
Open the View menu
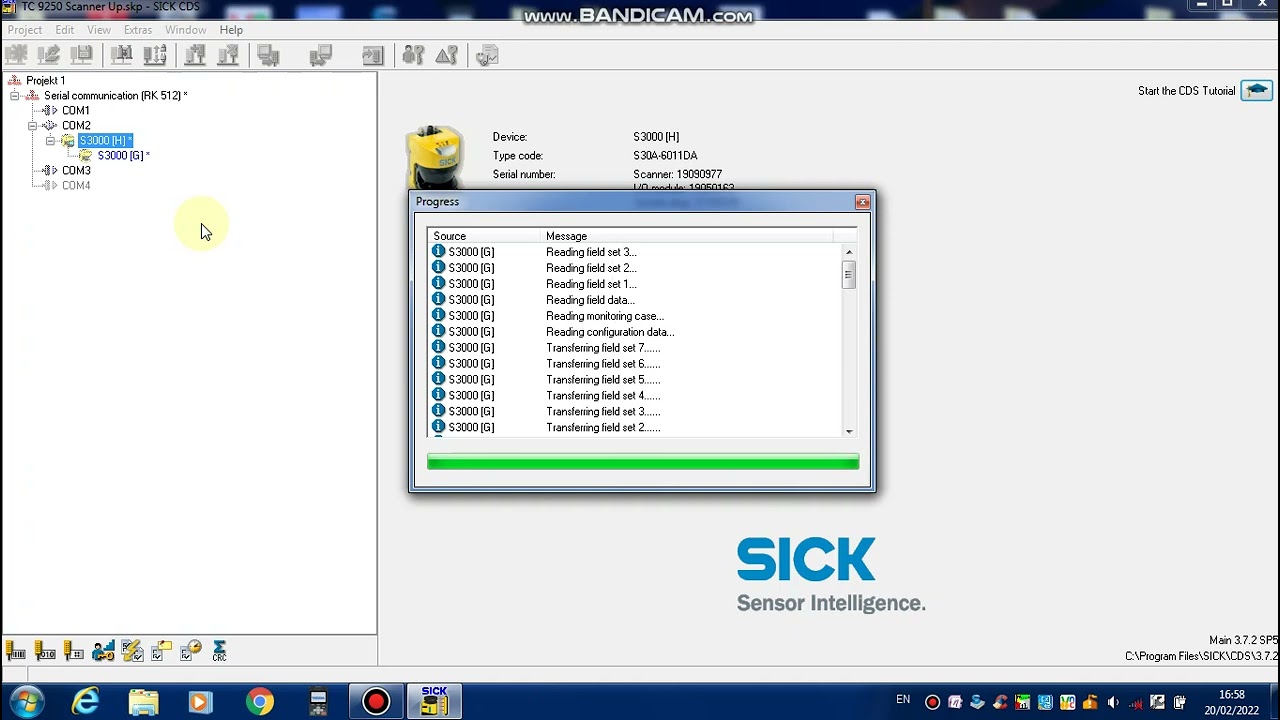click(98, 30)
